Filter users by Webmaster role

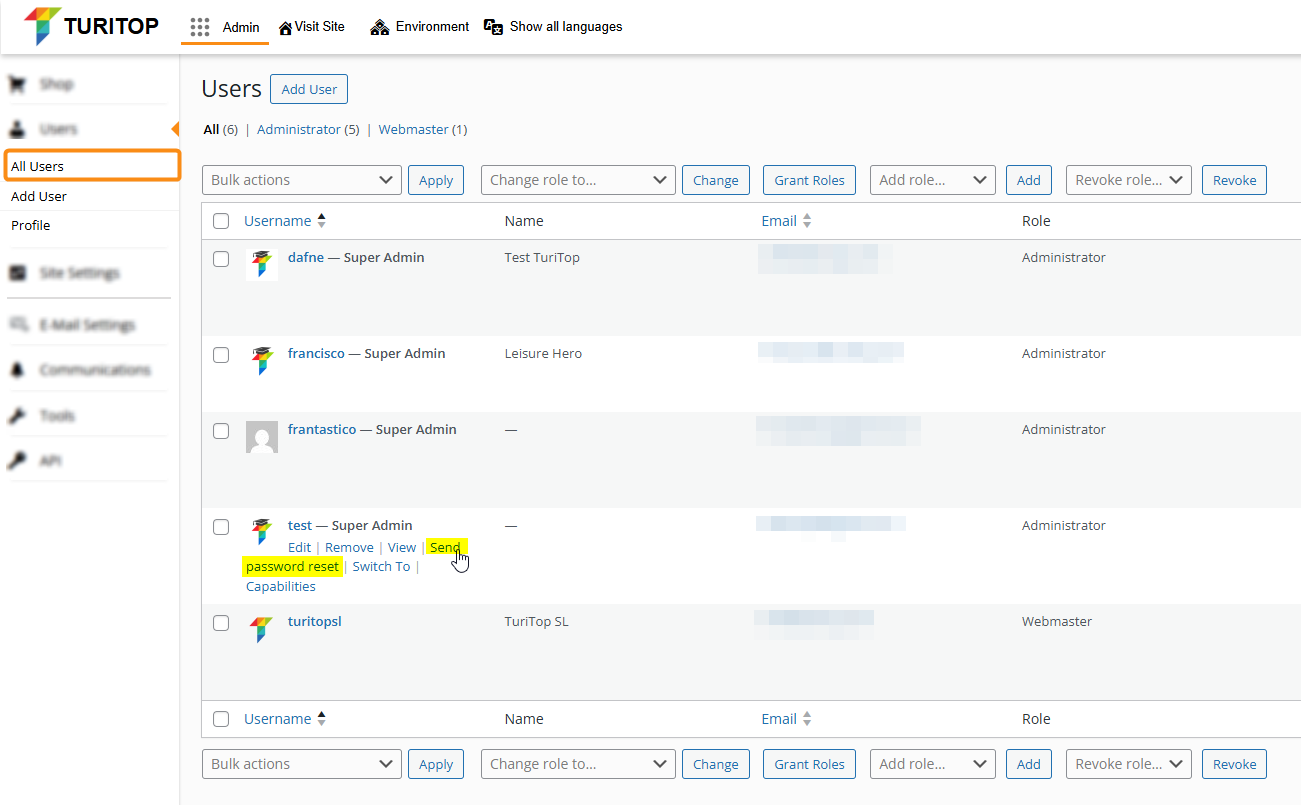click(x=413, y=129)
